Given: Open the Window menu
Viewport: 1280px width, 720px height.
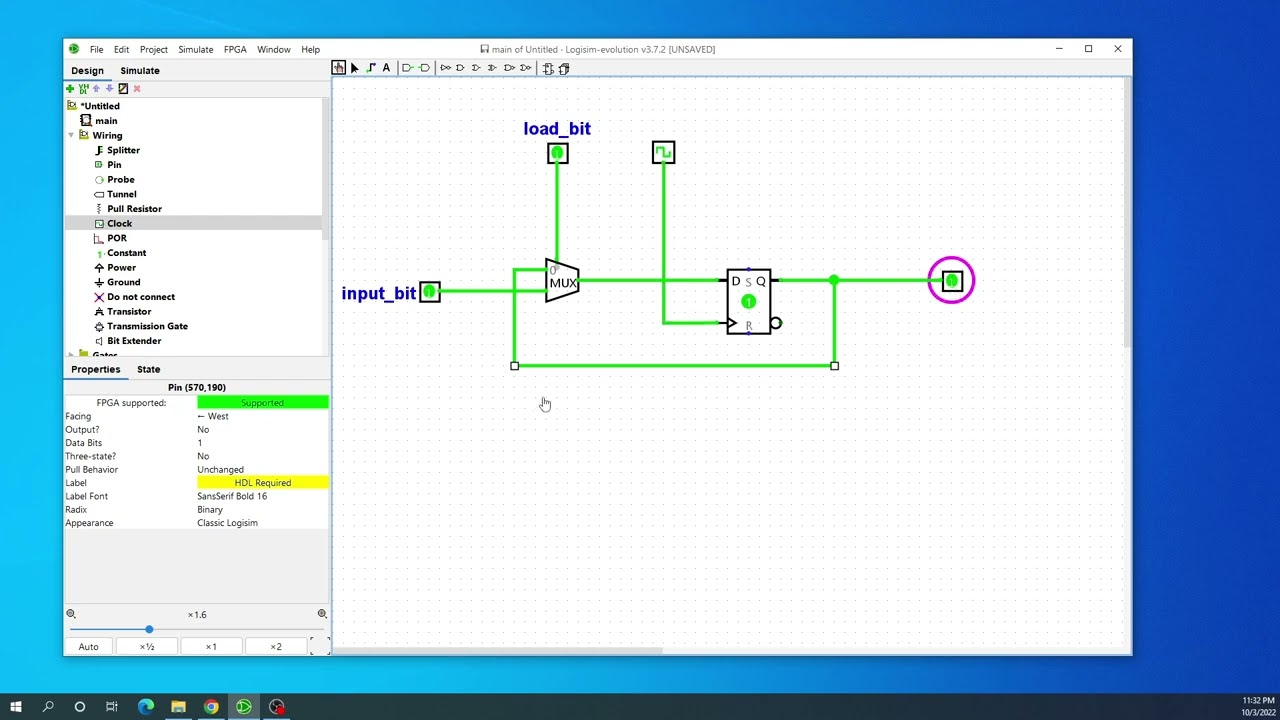Looking at the screenshot, I should (x=273, y=49).
